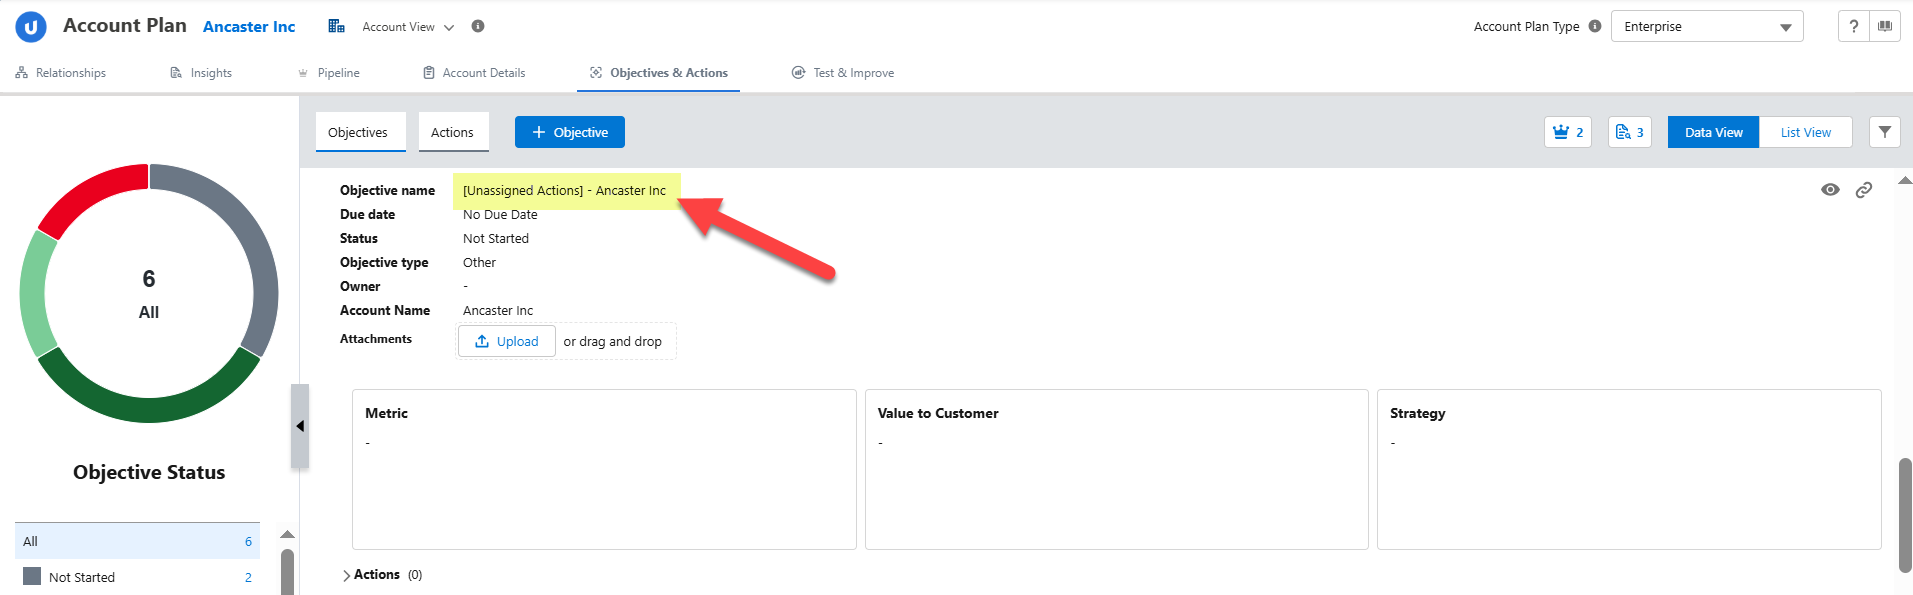Open the insights icon with count 3
This screenshot has height=595, width=1913.
pyautogui.click(x=1629, y=132)
